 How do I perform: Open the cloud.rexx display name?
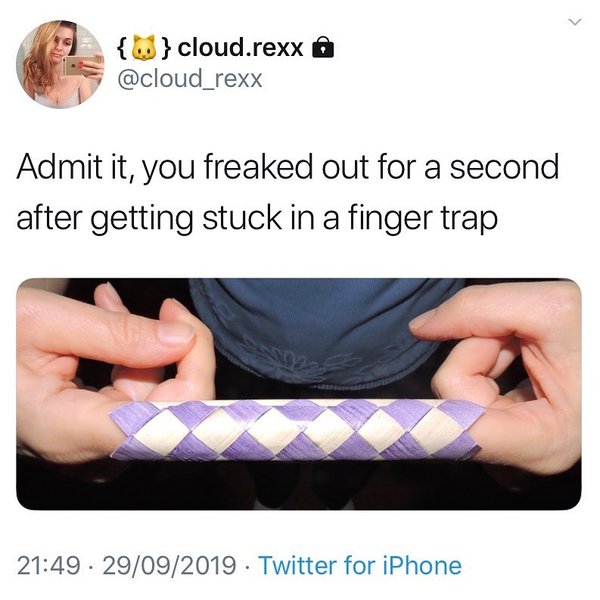(x=241, y=48)
